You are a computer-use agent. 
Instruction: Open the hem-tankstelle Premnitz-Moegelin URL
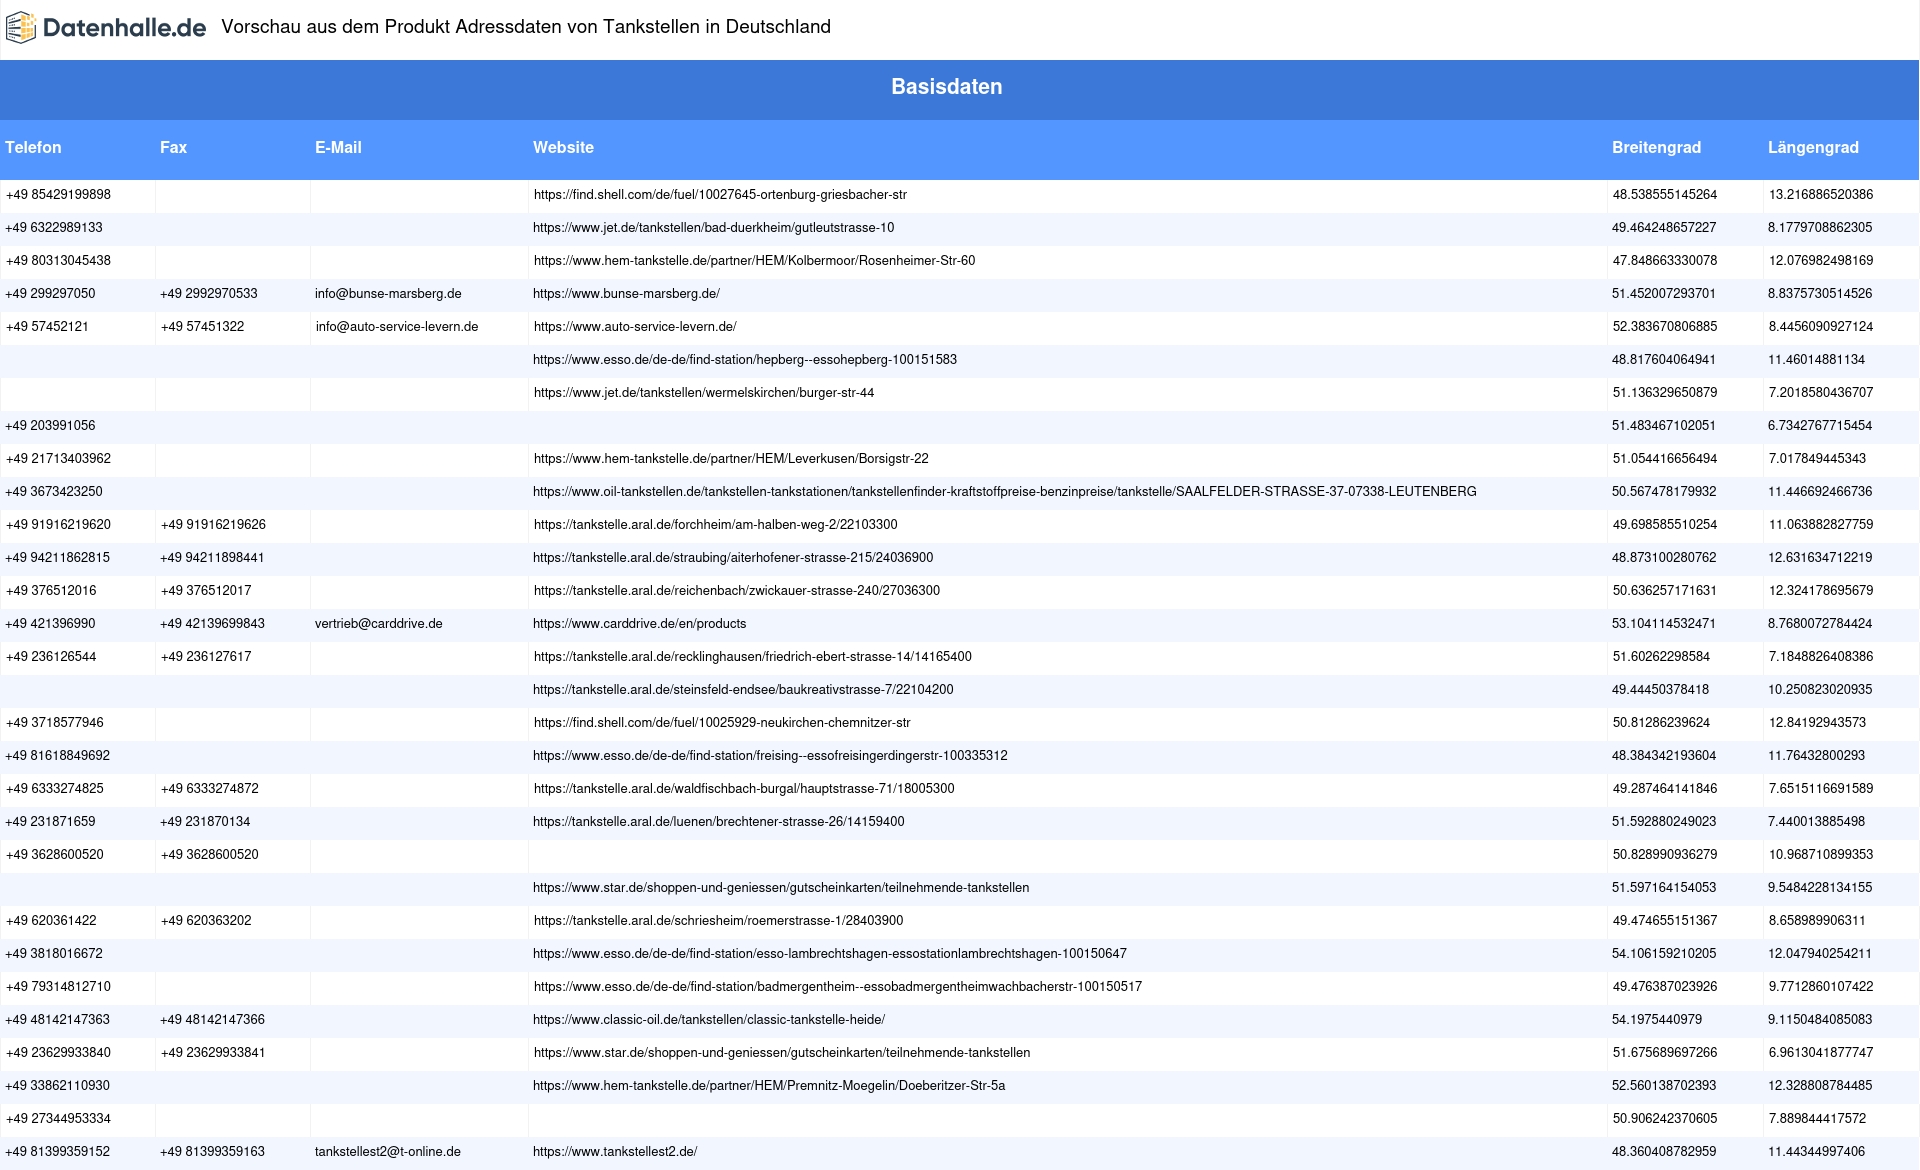[769, 1086]
